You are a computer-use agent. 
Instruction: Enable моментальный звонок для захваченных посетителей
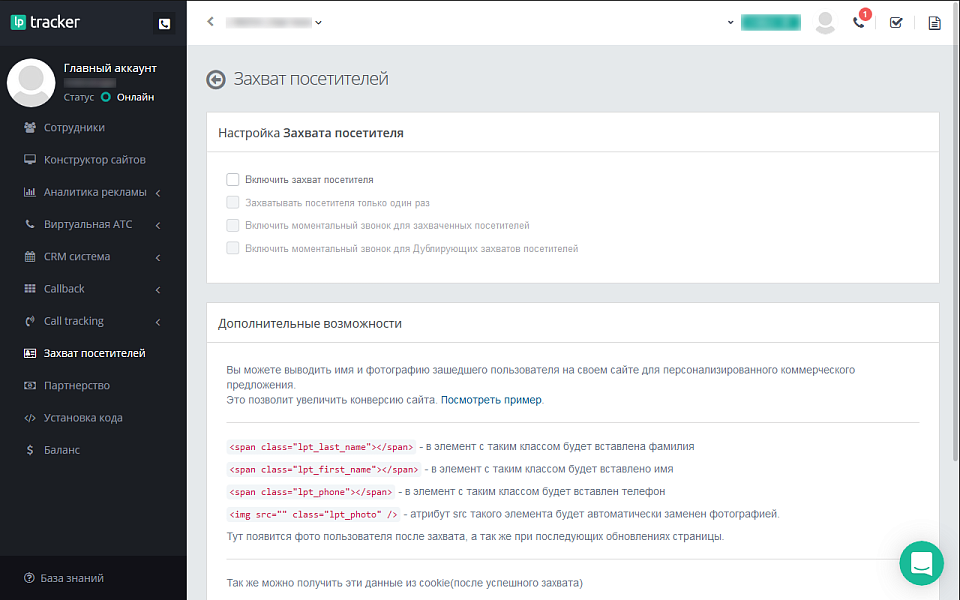232,225
